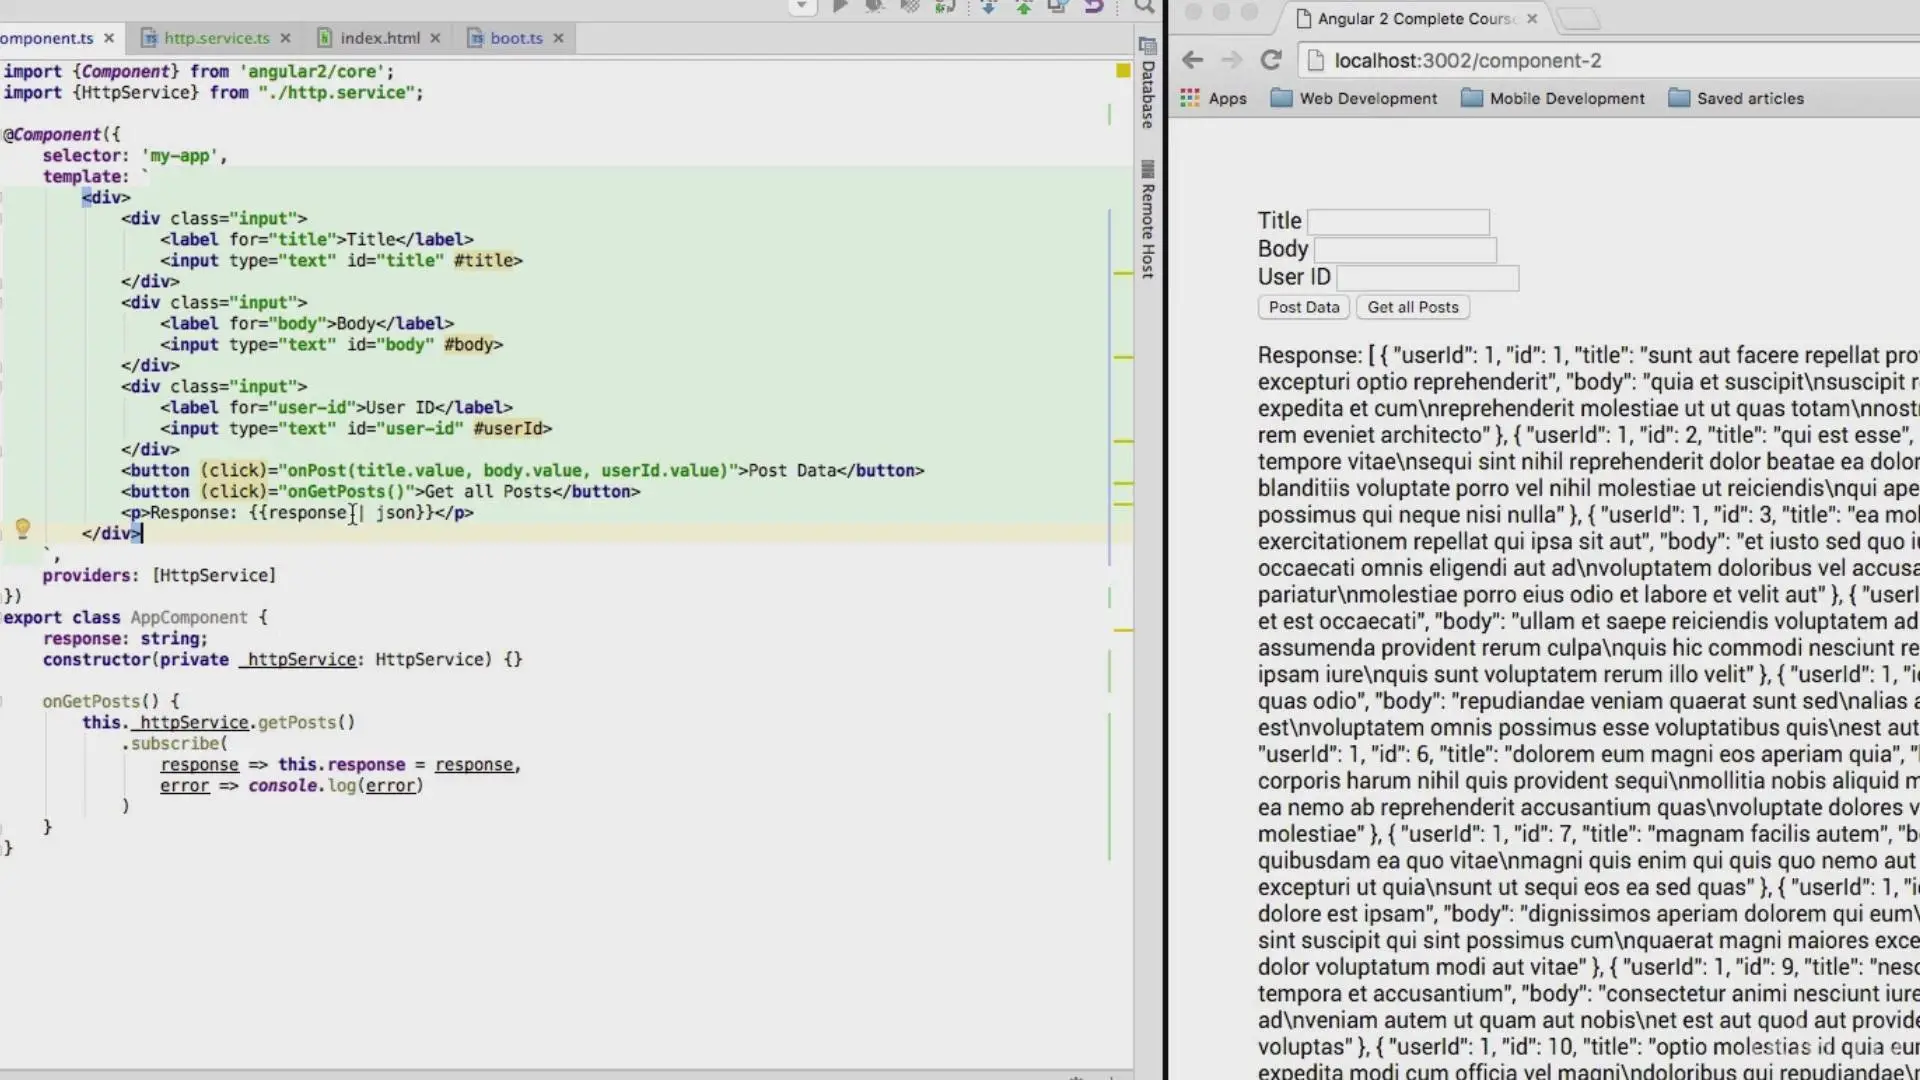The image size is (1920, 1080).
Task: Click the Title label in the web form
Action: click(1279, 221)
